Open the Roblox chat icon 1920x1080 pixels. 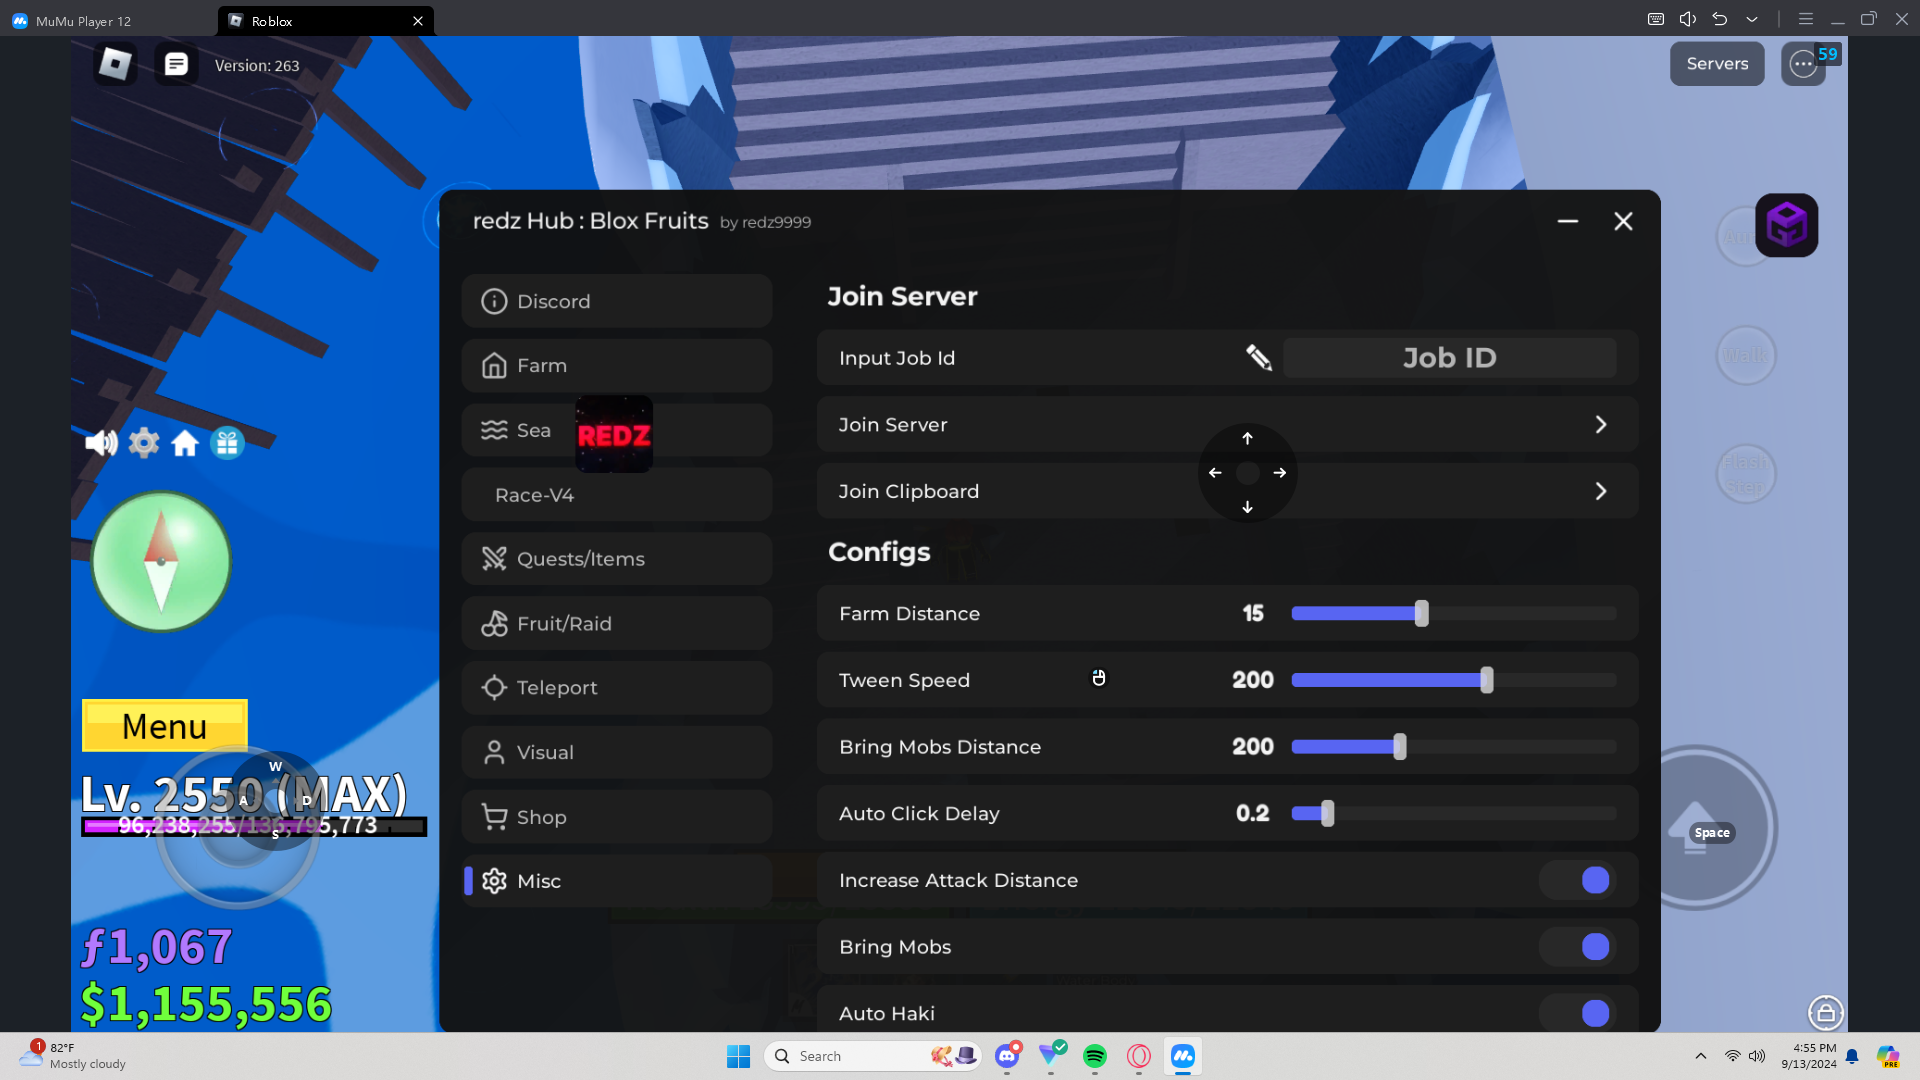(176, 65)
